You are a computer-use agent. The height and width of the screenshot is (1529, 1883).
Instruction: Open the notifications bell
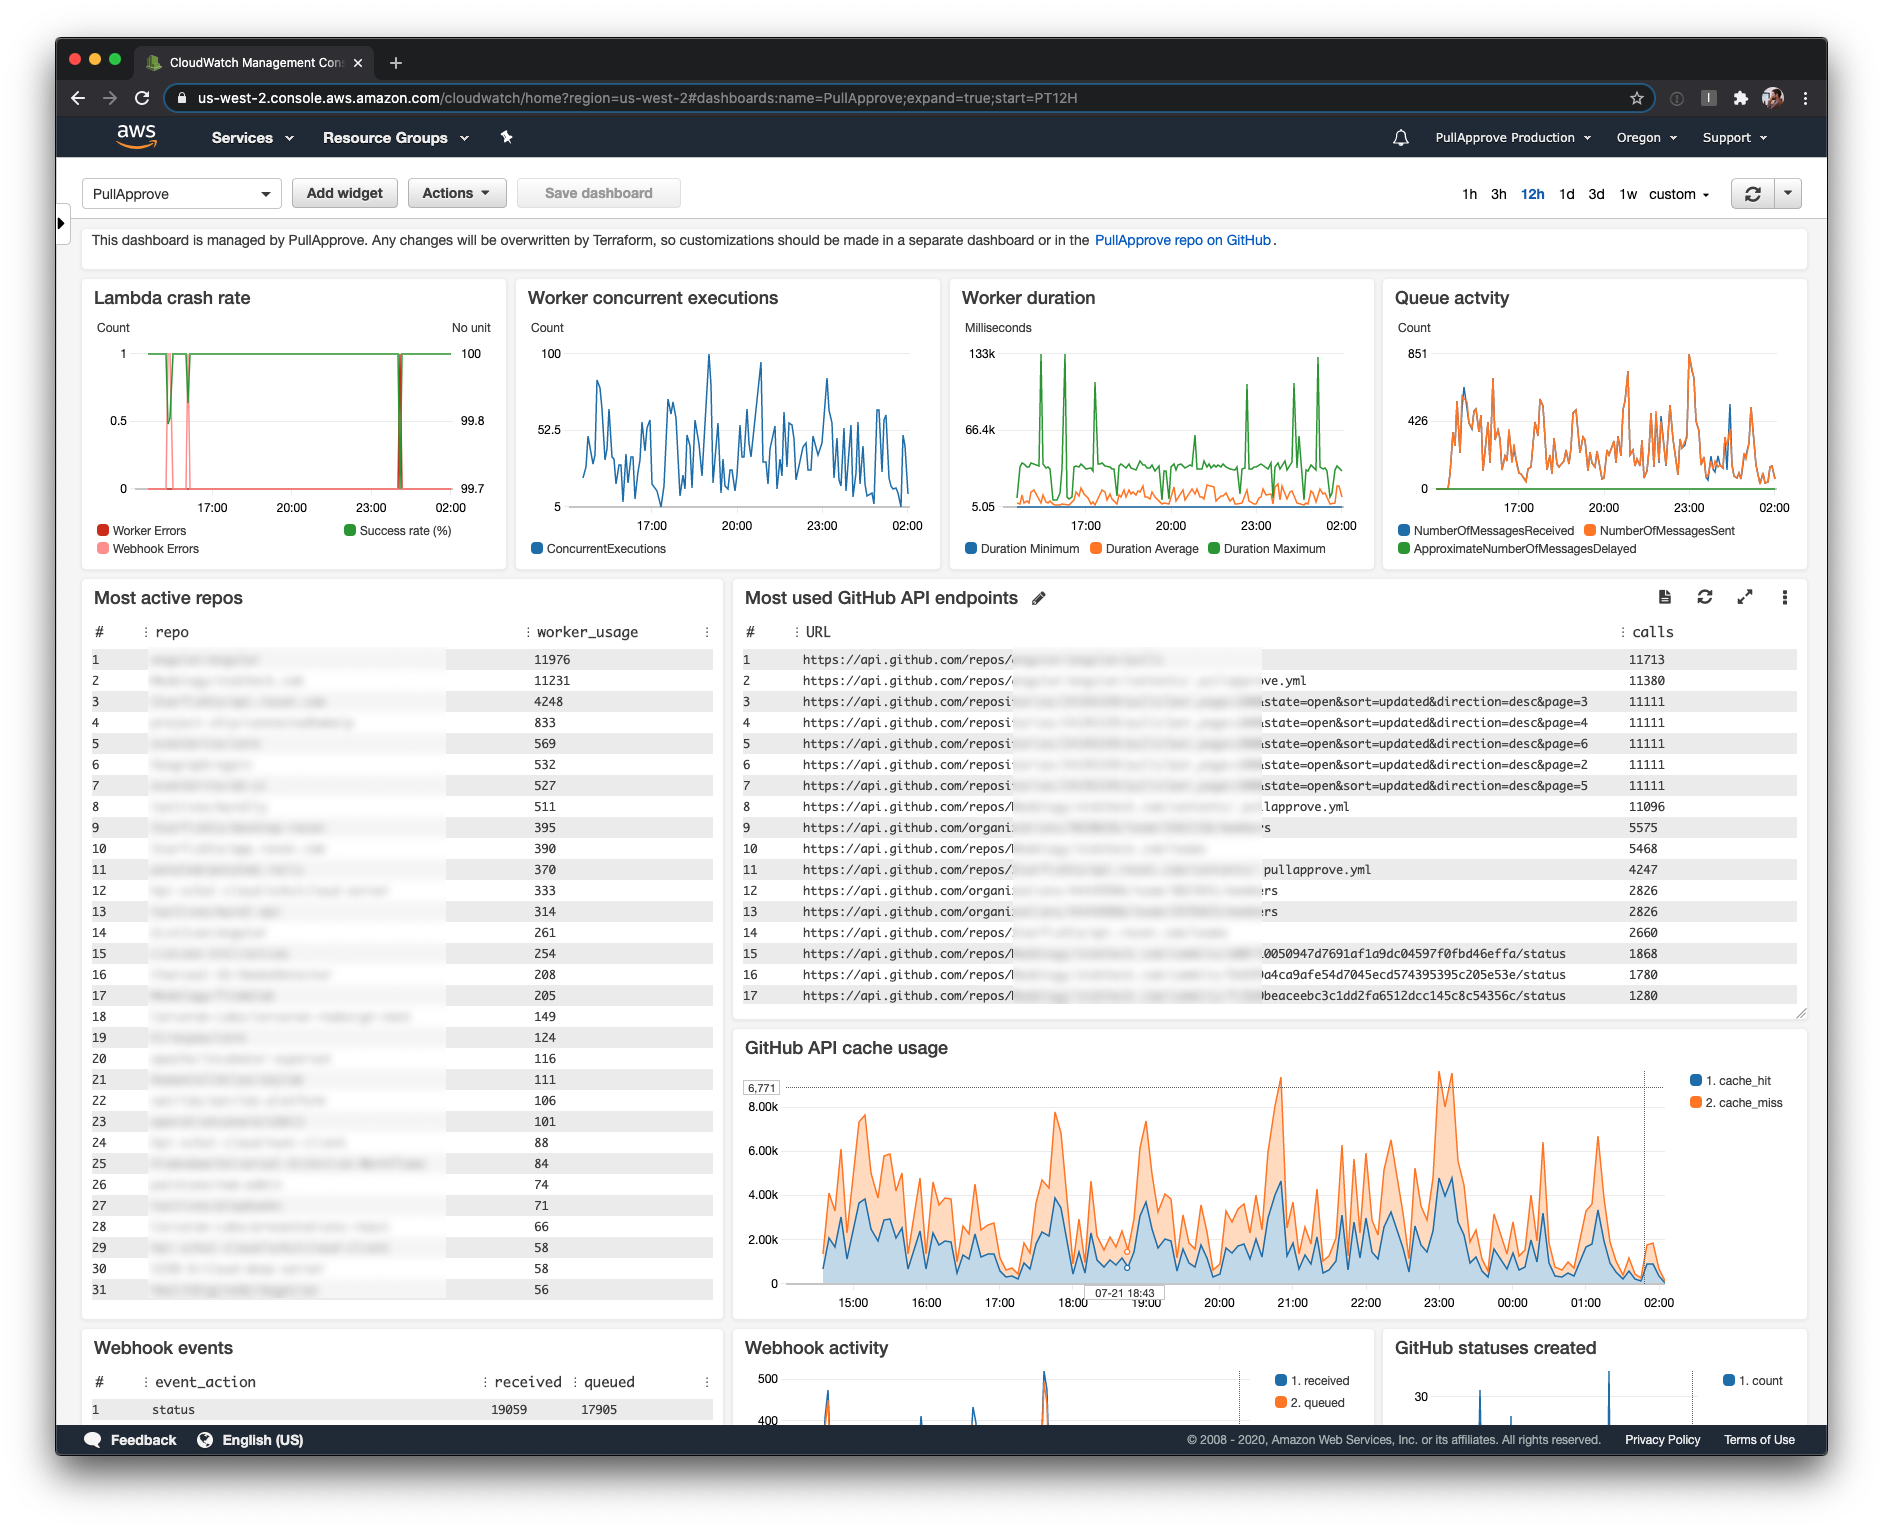click(x=1401, y=138)
